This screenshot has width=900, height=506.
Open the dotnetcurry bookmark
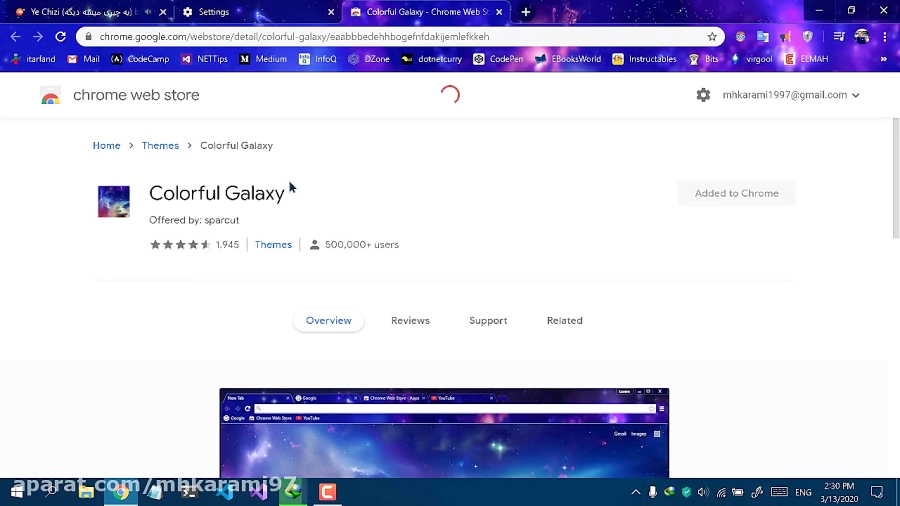pos(432,59)
